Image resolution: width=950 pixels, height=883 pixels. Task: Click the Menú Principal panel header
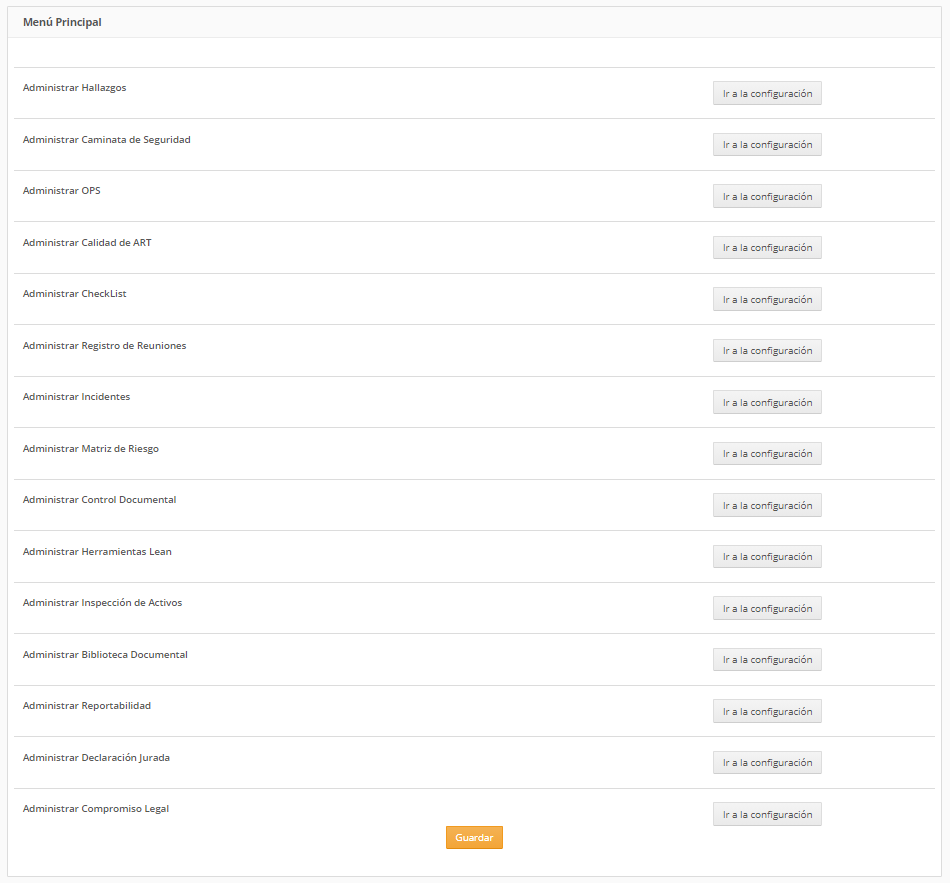pos(62,22)
